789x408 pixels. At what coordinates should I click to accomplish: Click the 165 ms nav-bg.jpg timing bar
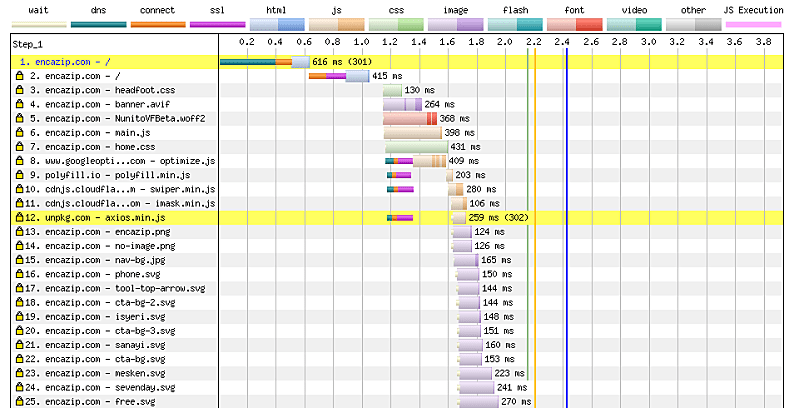pyautogui.click(x=466, y=260)
